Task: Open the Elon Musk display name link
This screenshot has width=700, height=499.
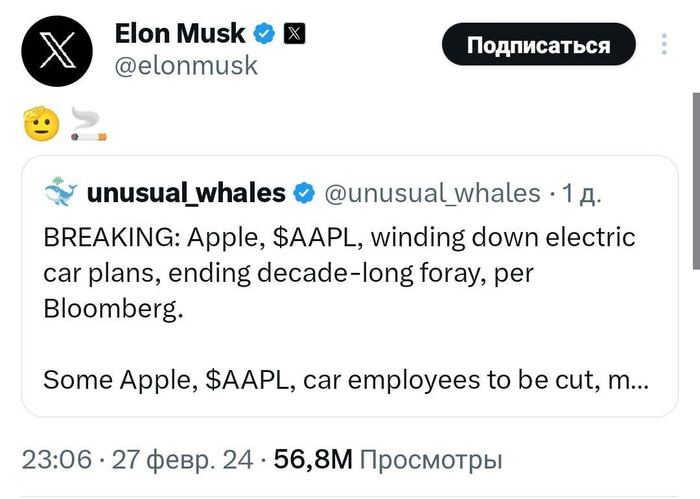Action: (180, 33)
